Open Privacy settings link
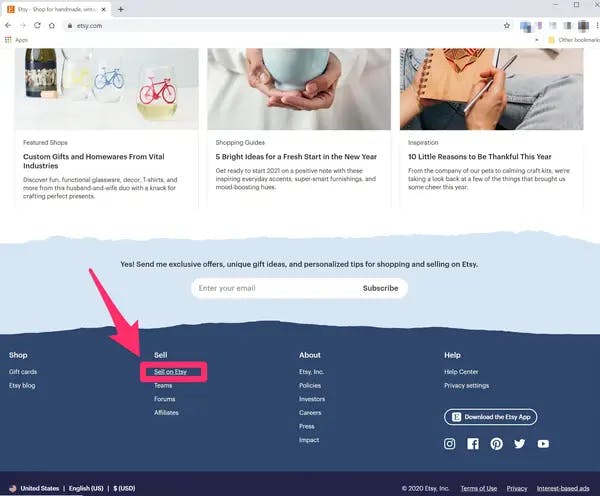 (466, 385)
